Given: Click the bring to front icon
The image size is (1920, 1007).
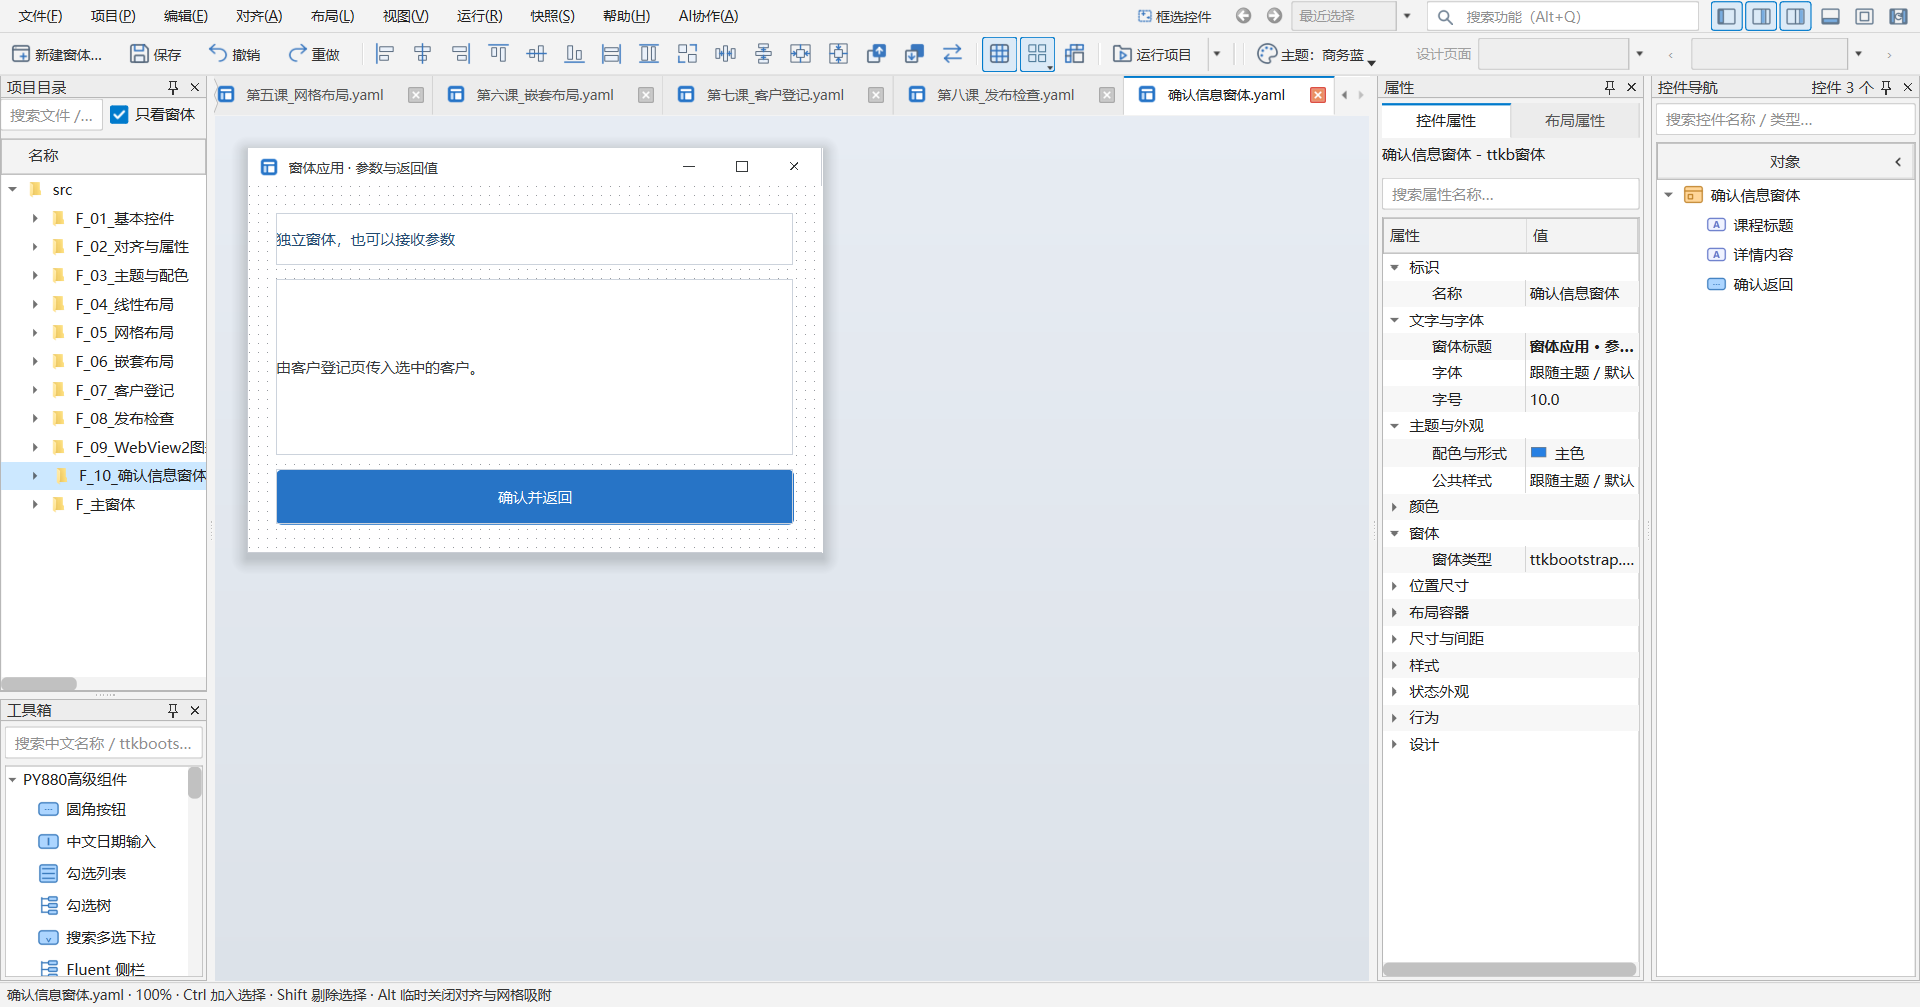Looking at the screenshot, I should [x=876, y=54].
